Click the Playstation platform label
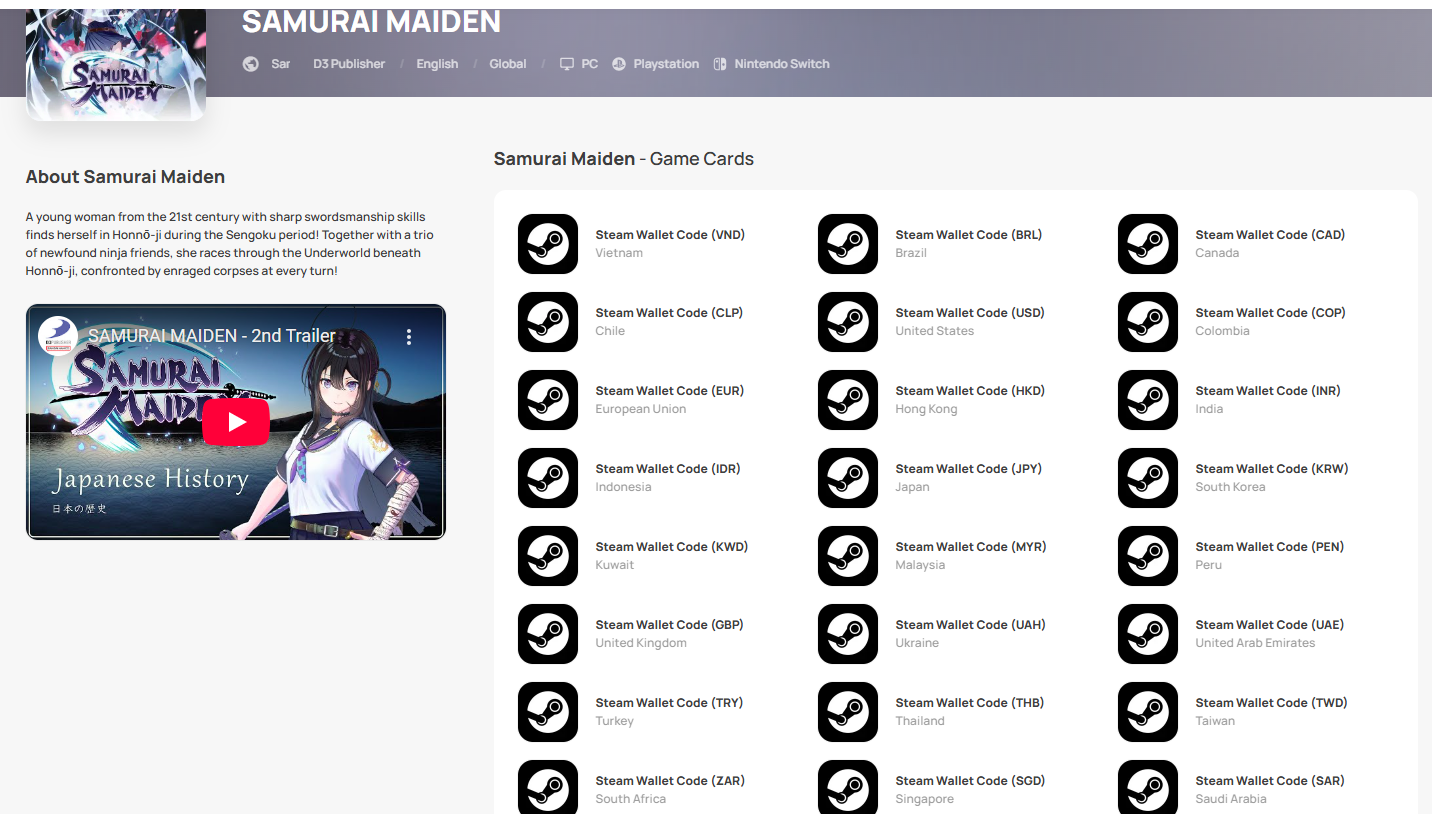 pos(666,64)
